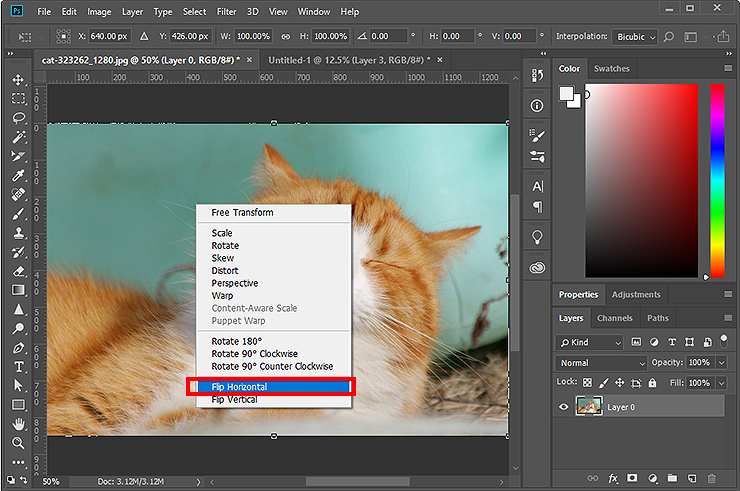This screenshot has width=740, height=491.
Task: Toggle lock all padlock icon
Action: tap(652, 382)
